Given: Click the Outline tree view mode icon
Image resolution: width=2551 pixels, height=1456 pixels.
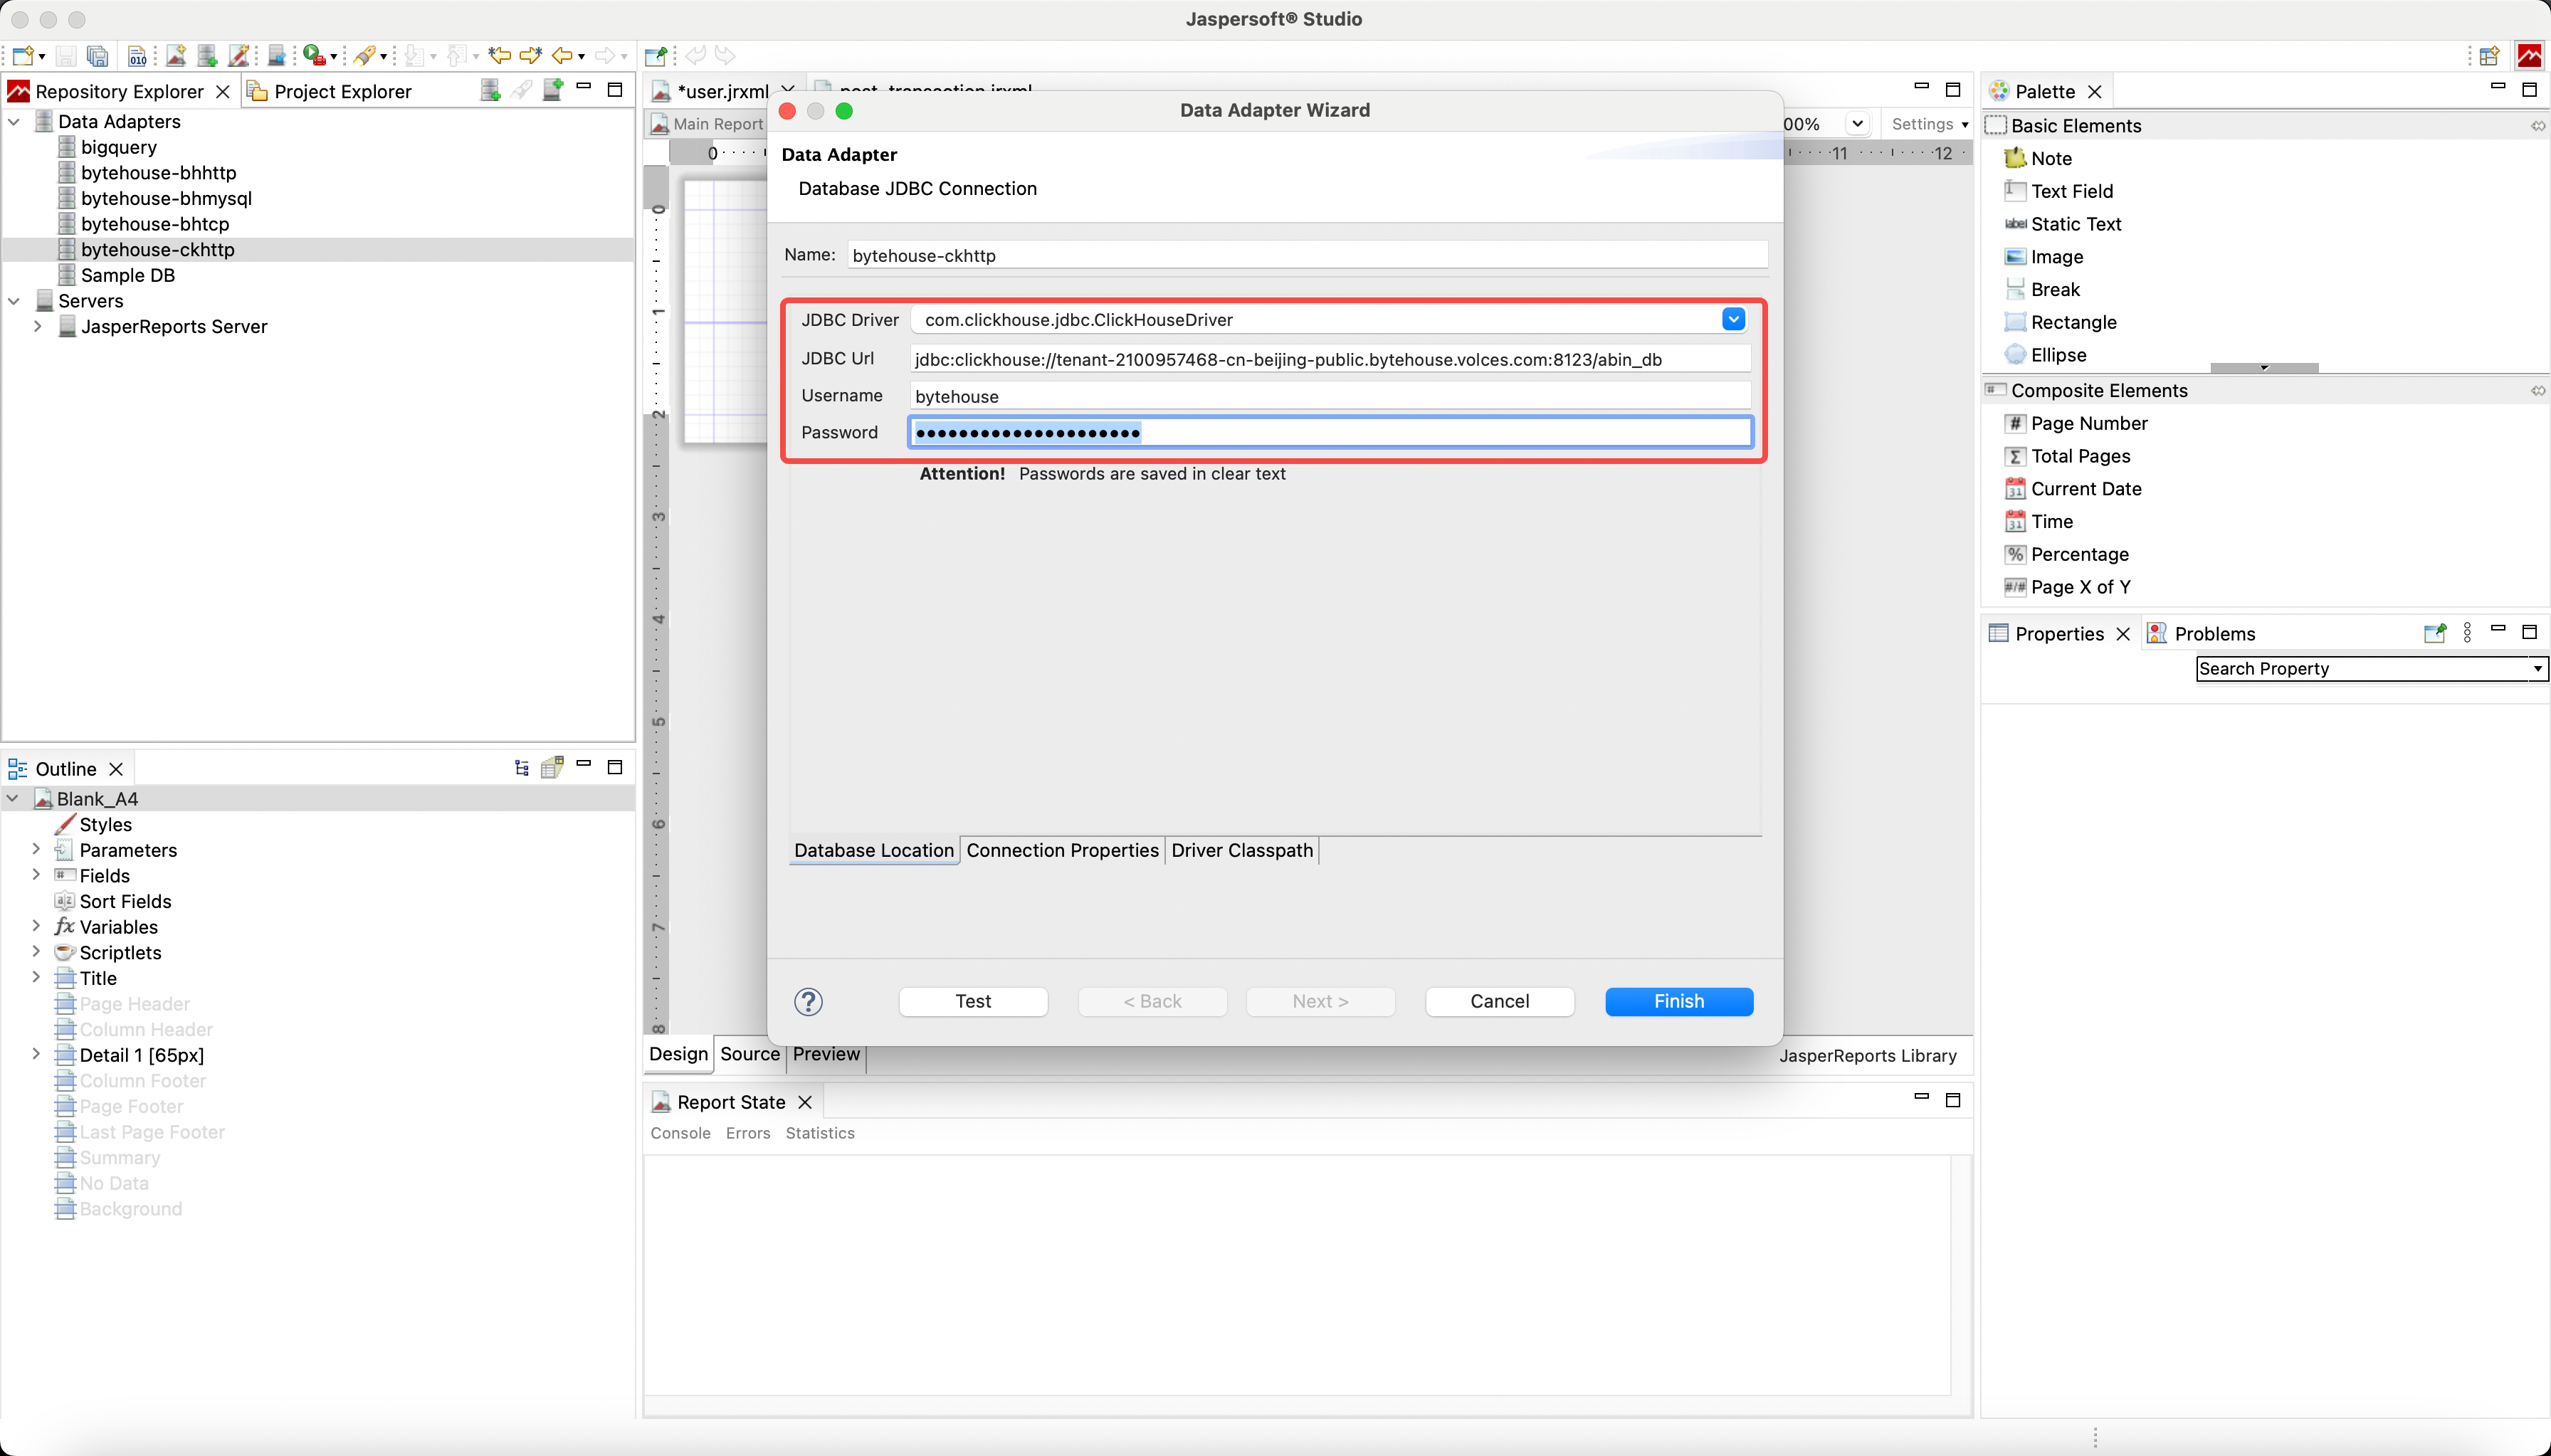Looking at the screenshot, I should click(x=521, y=767).
